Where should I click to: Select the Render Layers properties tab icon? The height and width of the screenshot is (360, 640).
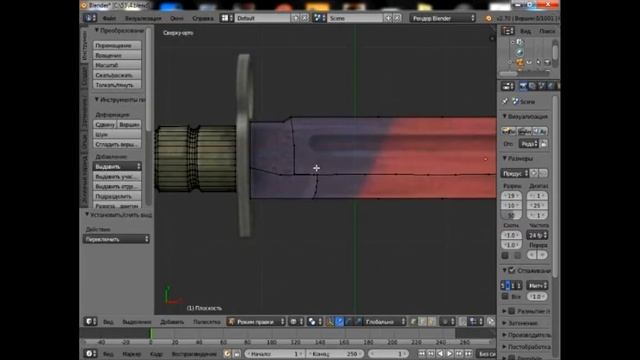point(532,86)
